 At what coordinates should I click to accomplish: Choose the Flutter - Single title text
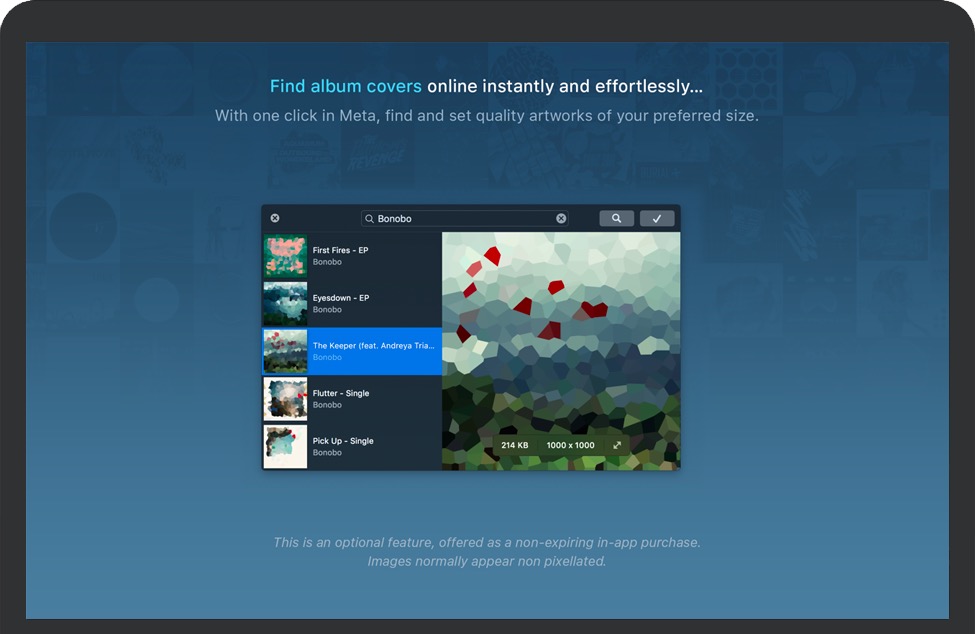(x=340, y=393)
